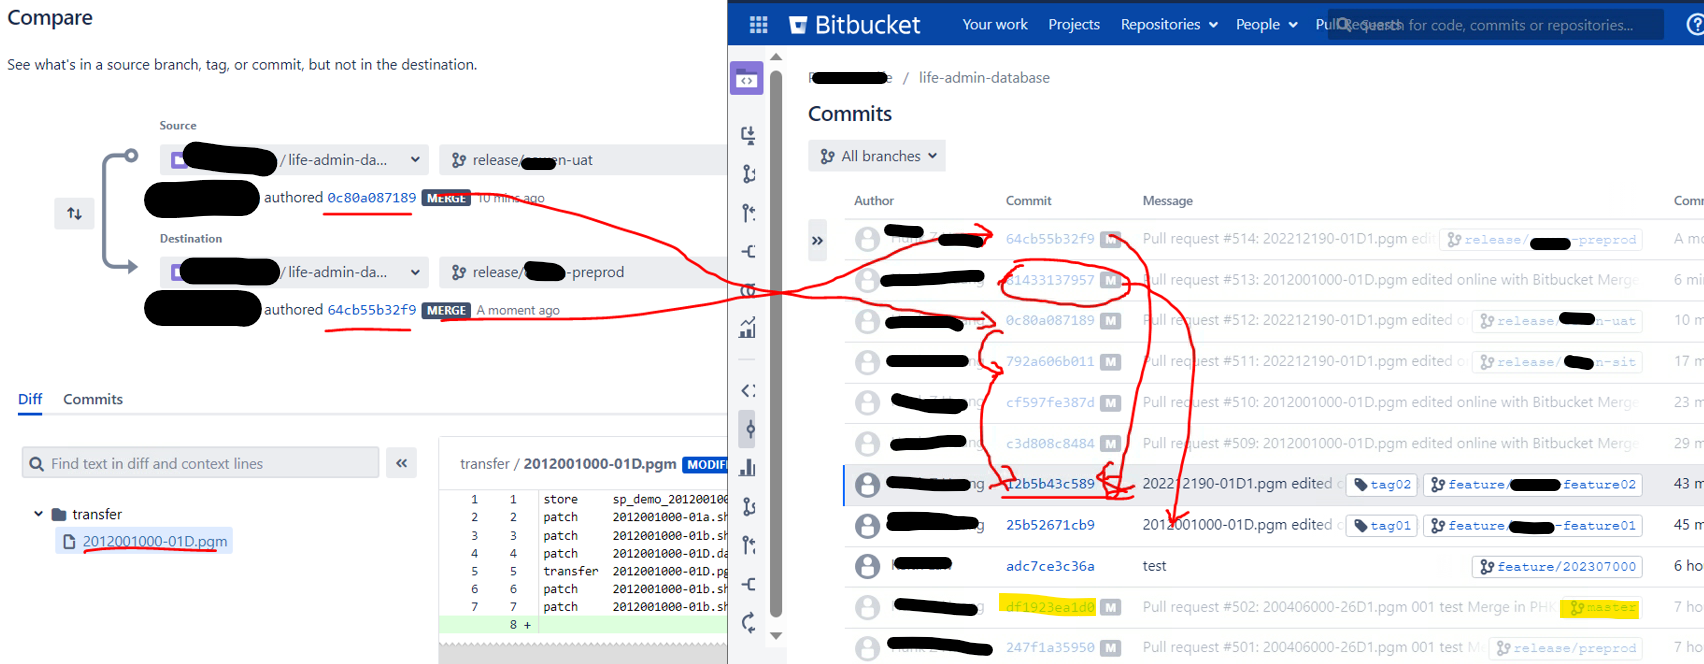Click the Create fork icon in upper sidebar

coord(748,252)
